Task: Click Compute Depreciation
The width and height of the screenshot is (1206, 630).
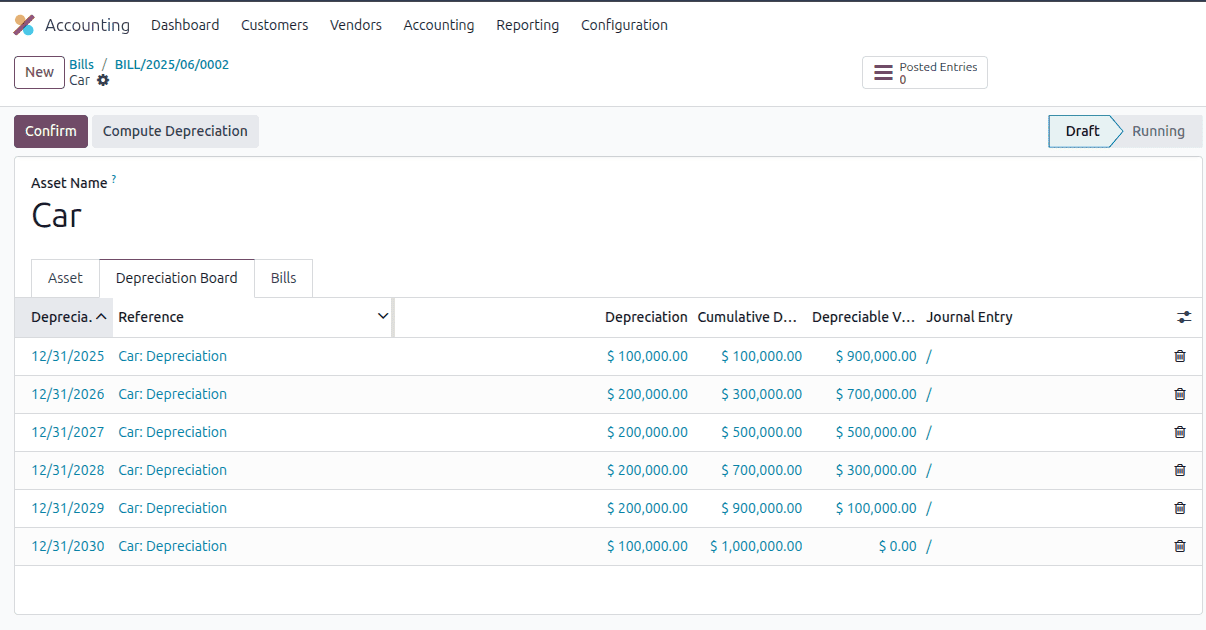Action: pyautogui.click(x=175, y=131)
